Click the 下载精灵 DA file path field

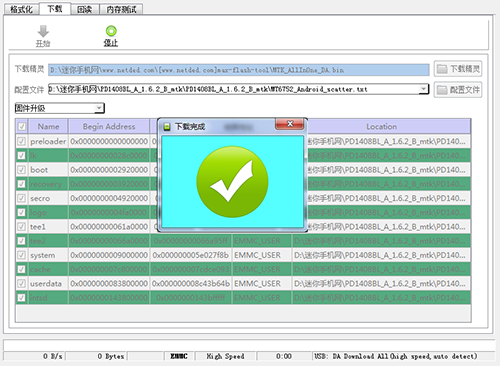pyautogui.click(x=239, y=70)
